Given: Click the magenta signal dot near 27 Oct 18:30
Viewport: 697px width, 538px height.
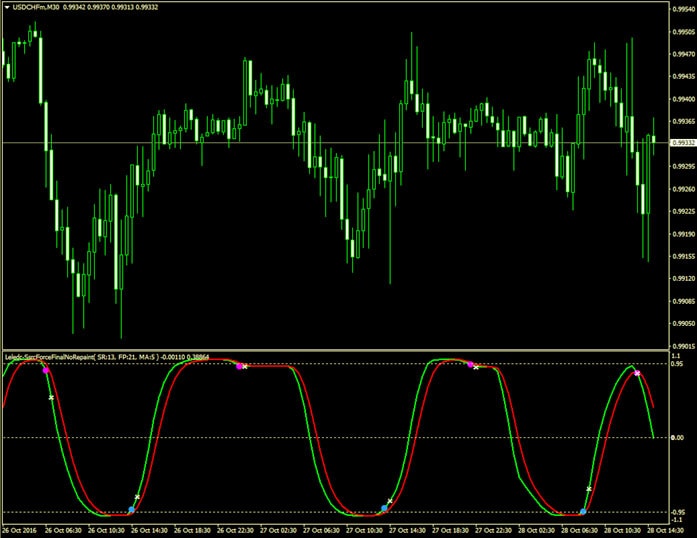Looking at the screenshot, I should 470,364.
